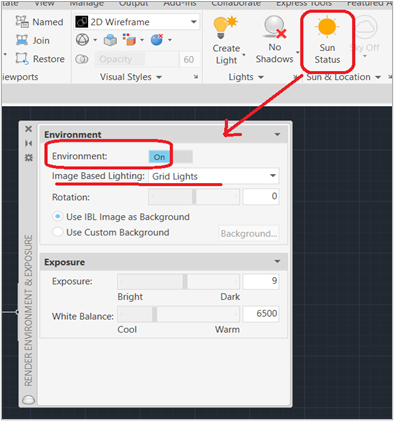394x421 pixels.
Task: Toggle the Sun Status button
Action: [327, 41]
